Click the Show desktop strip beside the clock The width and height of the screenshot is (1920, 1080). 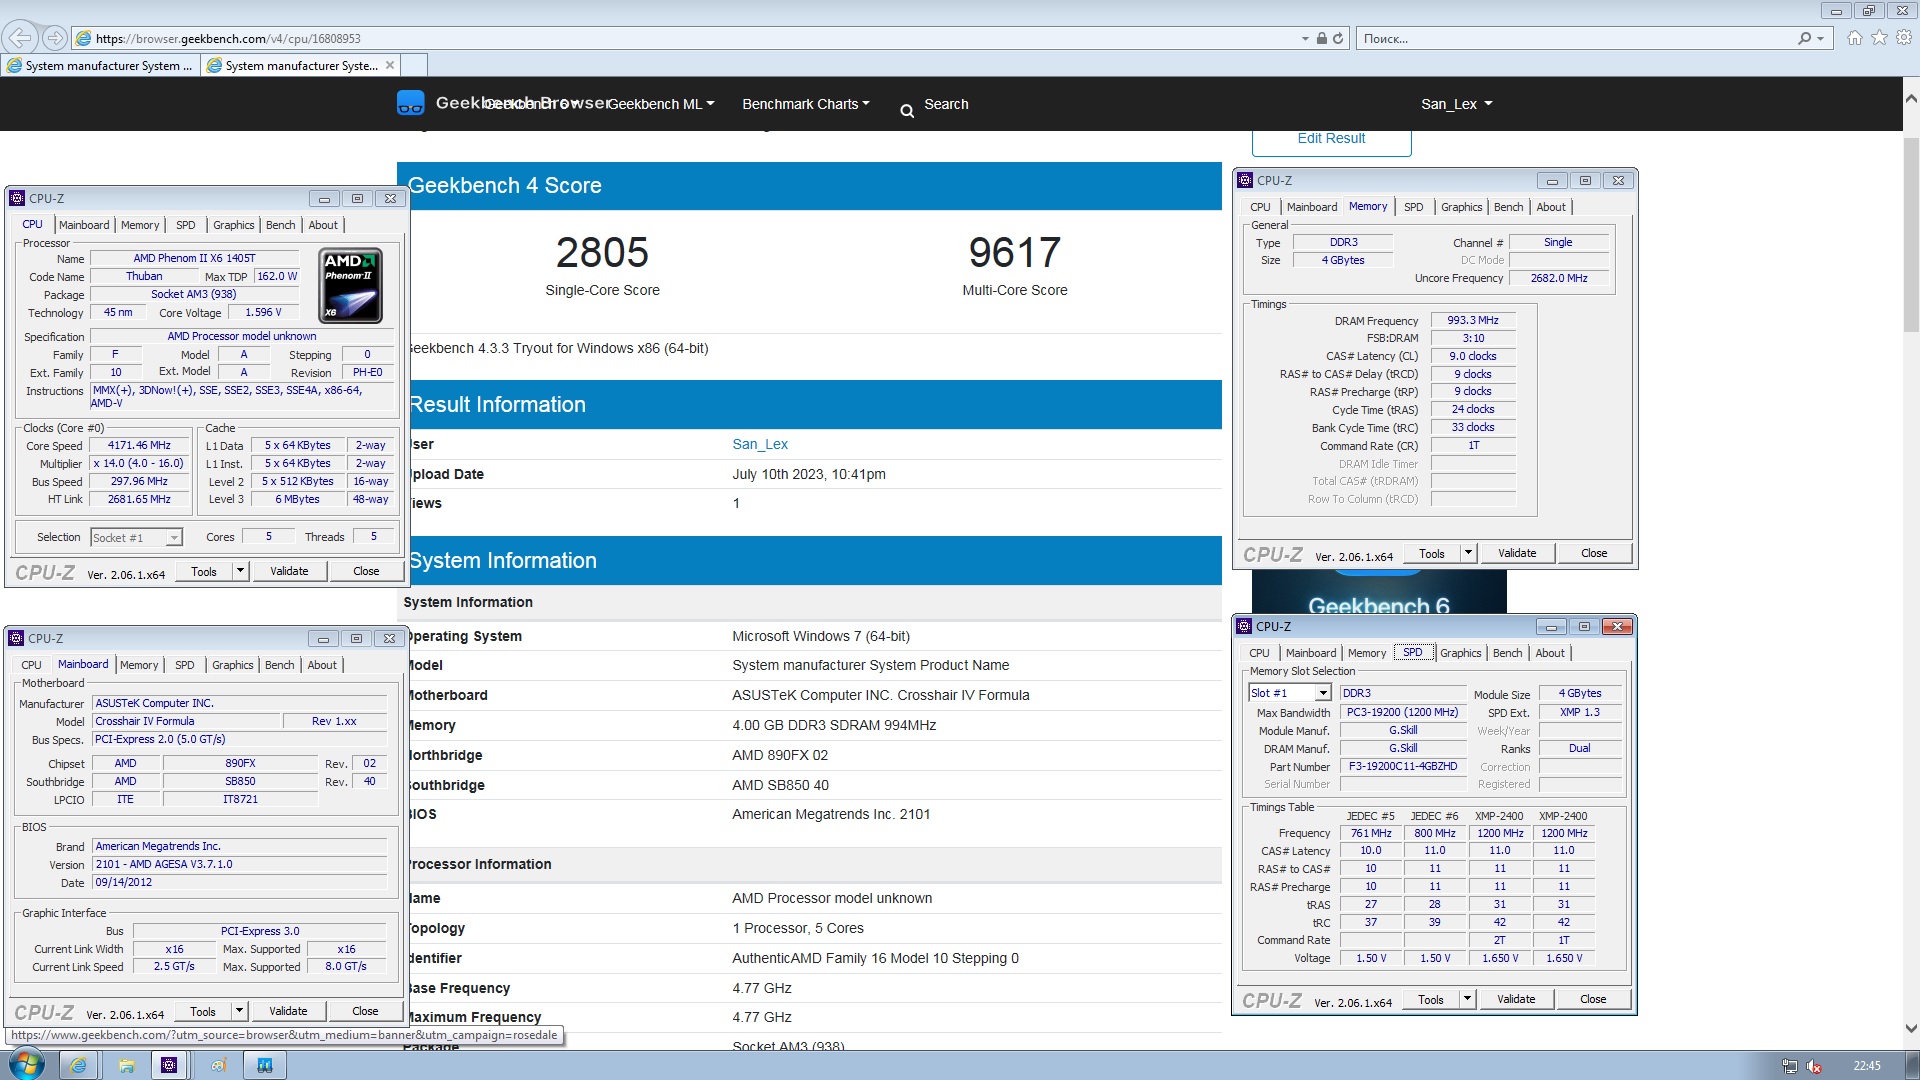(x=1912, y=1065)
